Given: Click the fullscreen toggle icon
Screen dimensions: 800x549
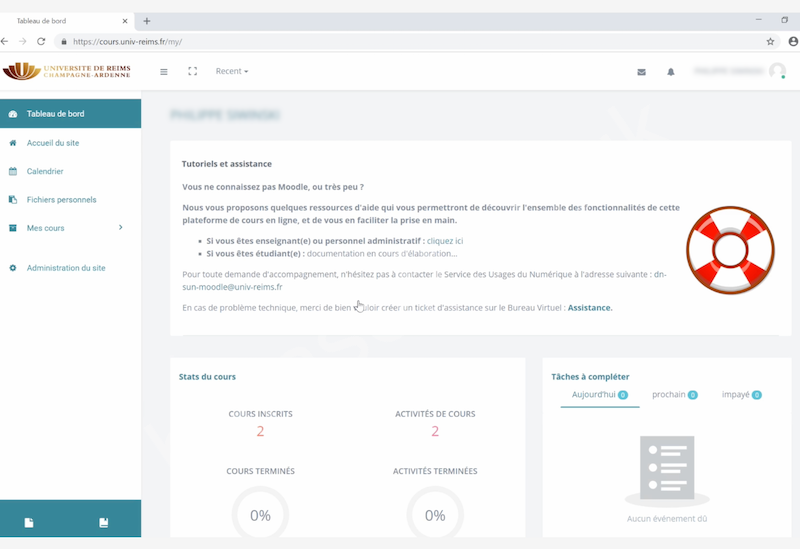Looking at the screenshot, I should (192, 71).
